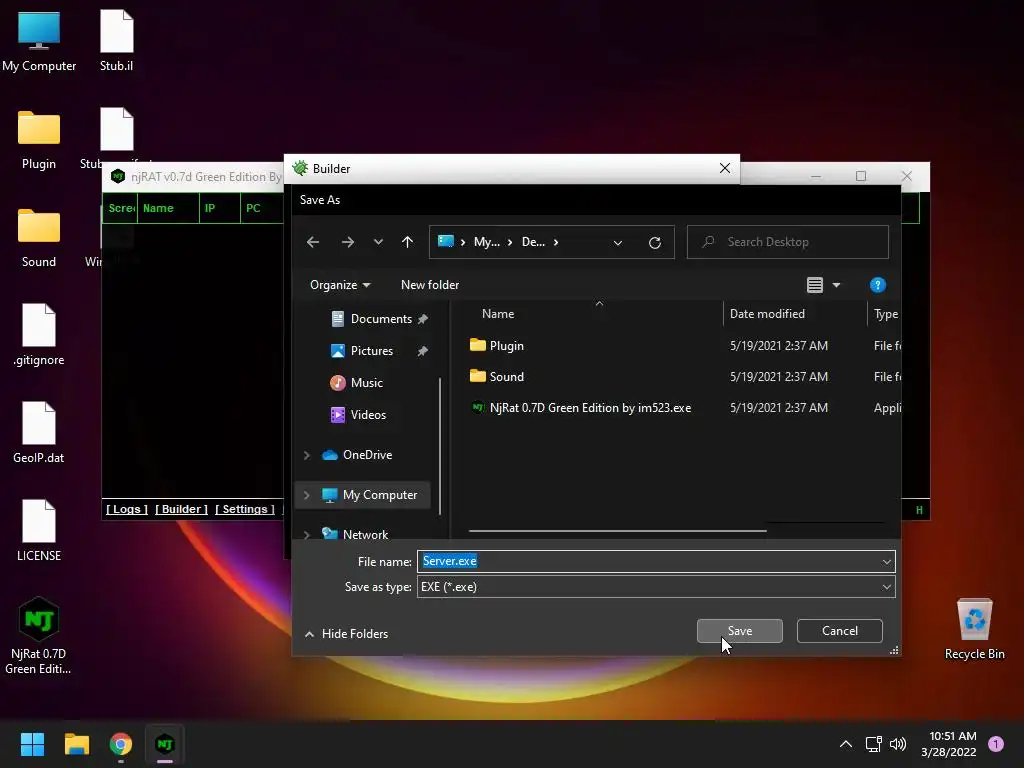Open the blue help icon

click(878, 285)
